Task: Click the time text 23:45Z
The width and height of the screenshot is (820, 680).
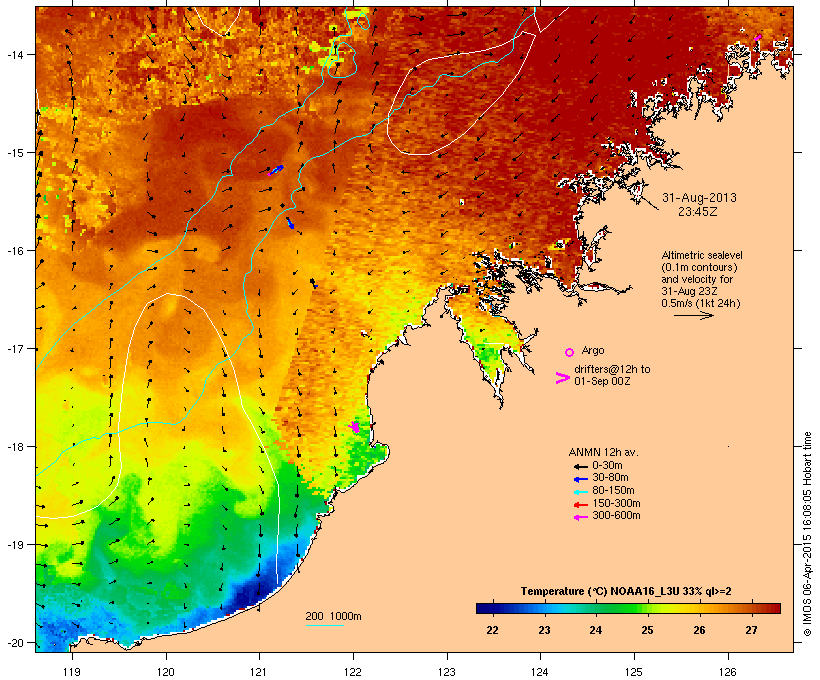Action: [x=698, y=212]
